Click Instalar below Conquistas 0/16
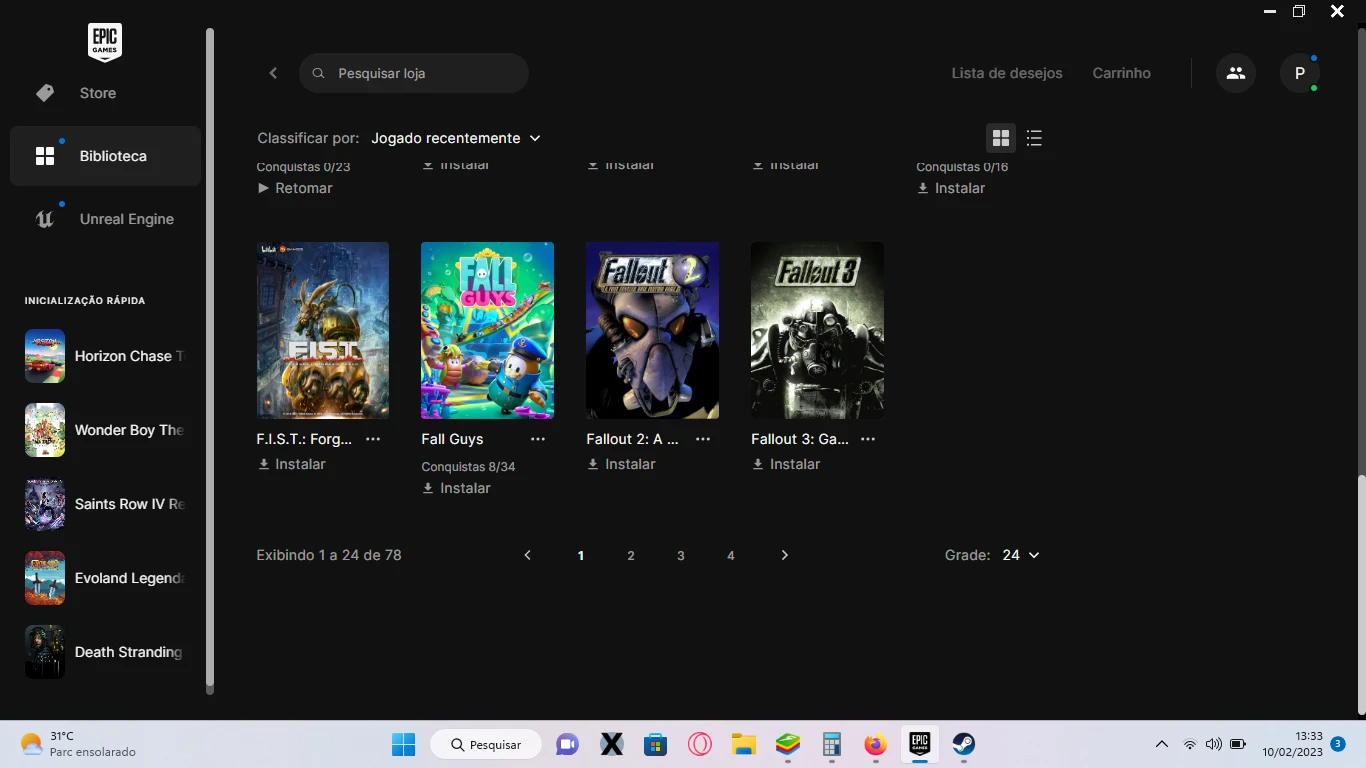1366x768 pixels. pos(951,188)
